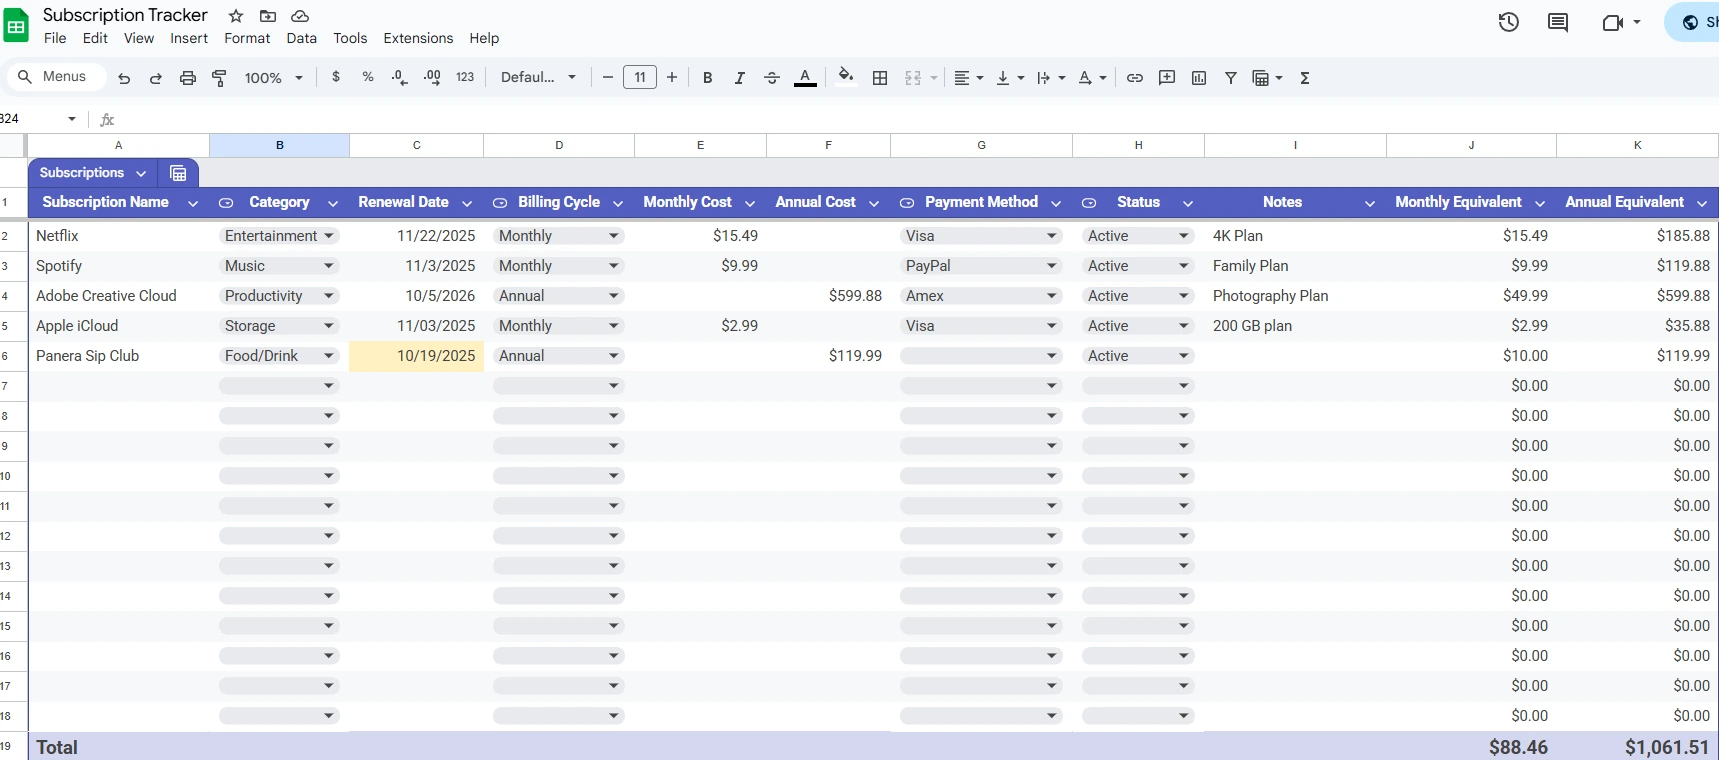Click the Move to folder icon
The width and height of the screenshot is (1719, 760).
268,16
